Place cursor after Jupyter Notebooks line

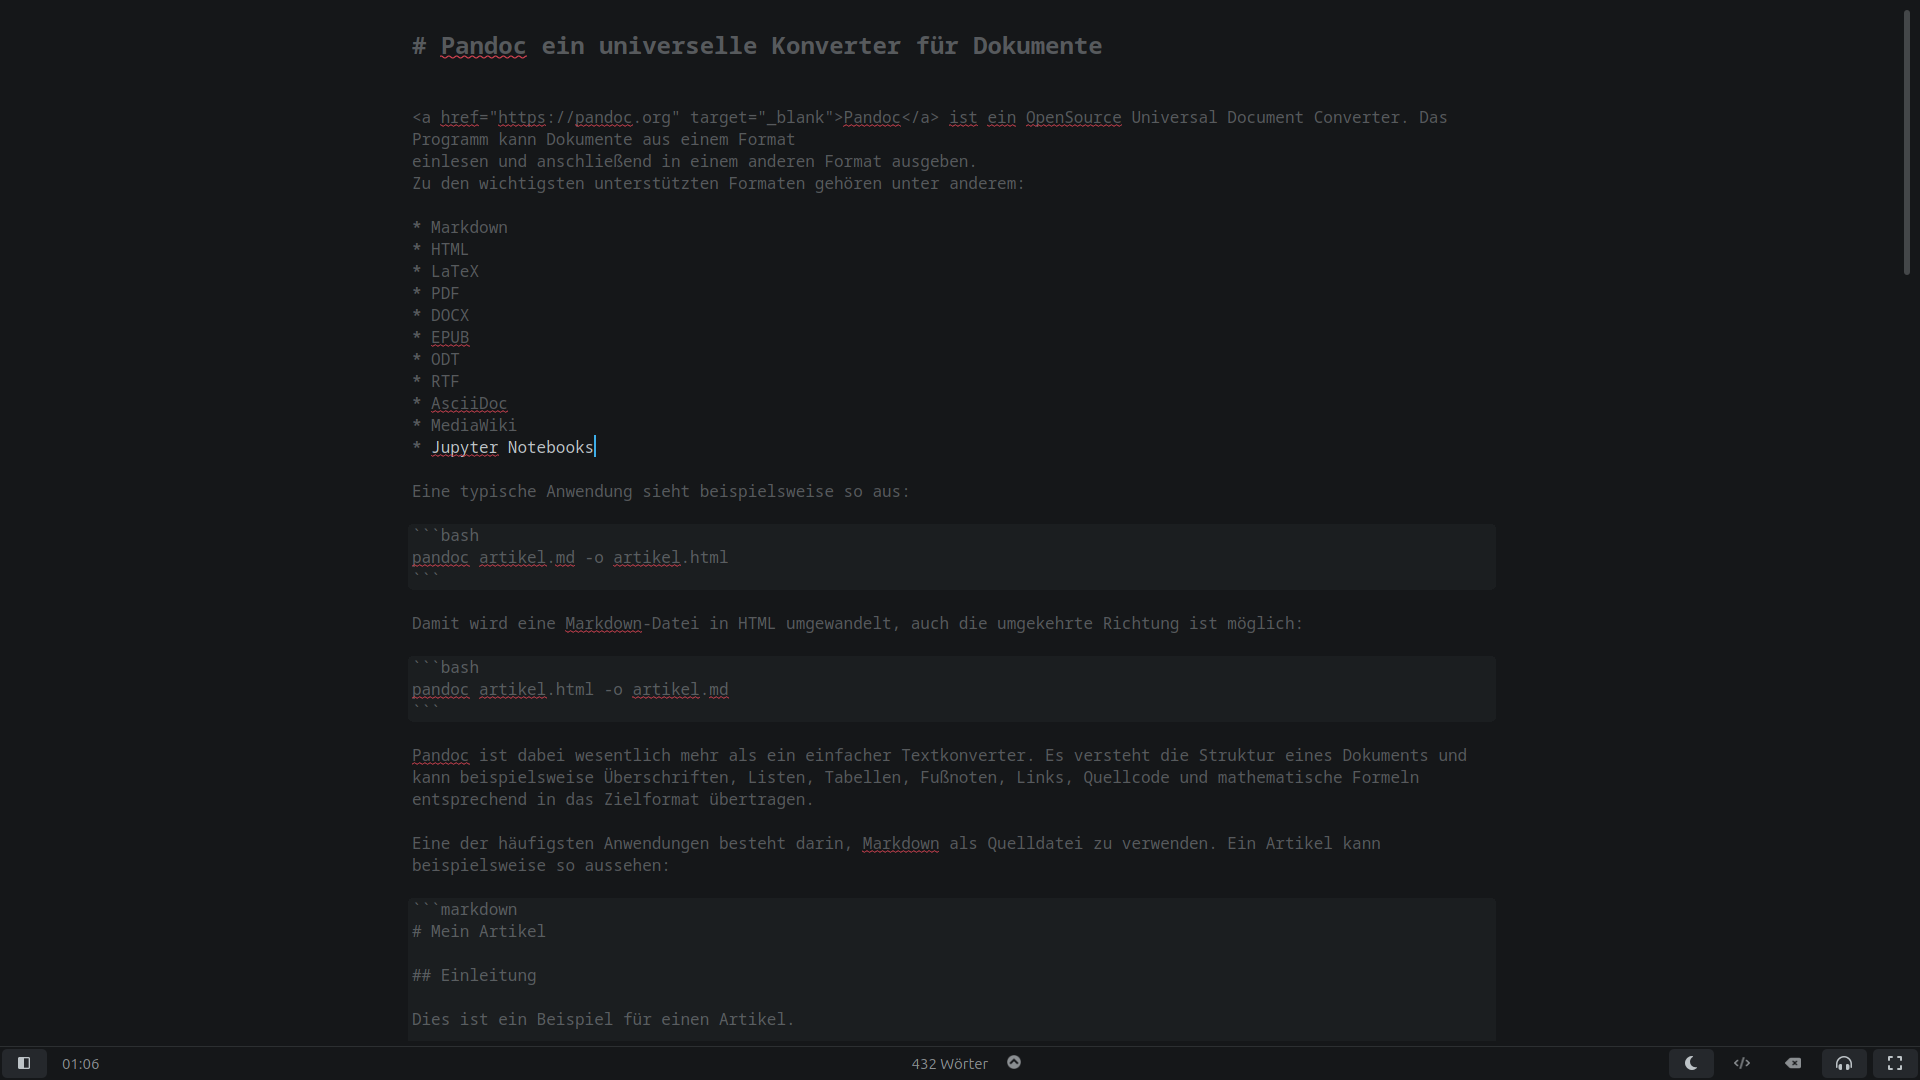[595, 447]
